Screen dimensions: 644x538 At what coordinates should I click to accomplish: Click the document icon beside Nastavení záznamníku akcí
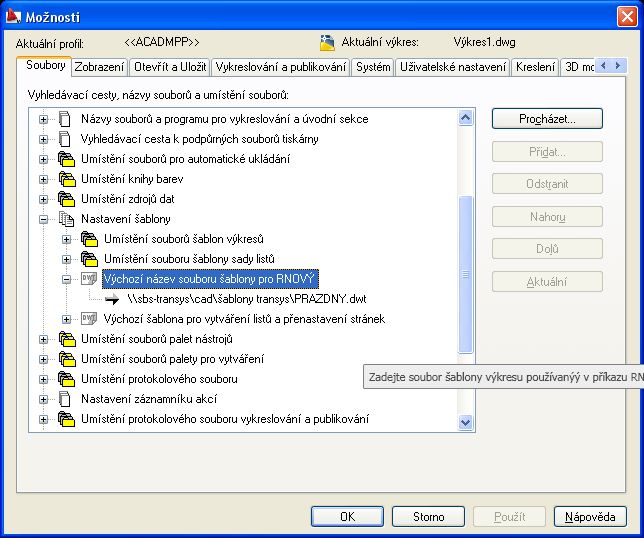coord(66,399)
